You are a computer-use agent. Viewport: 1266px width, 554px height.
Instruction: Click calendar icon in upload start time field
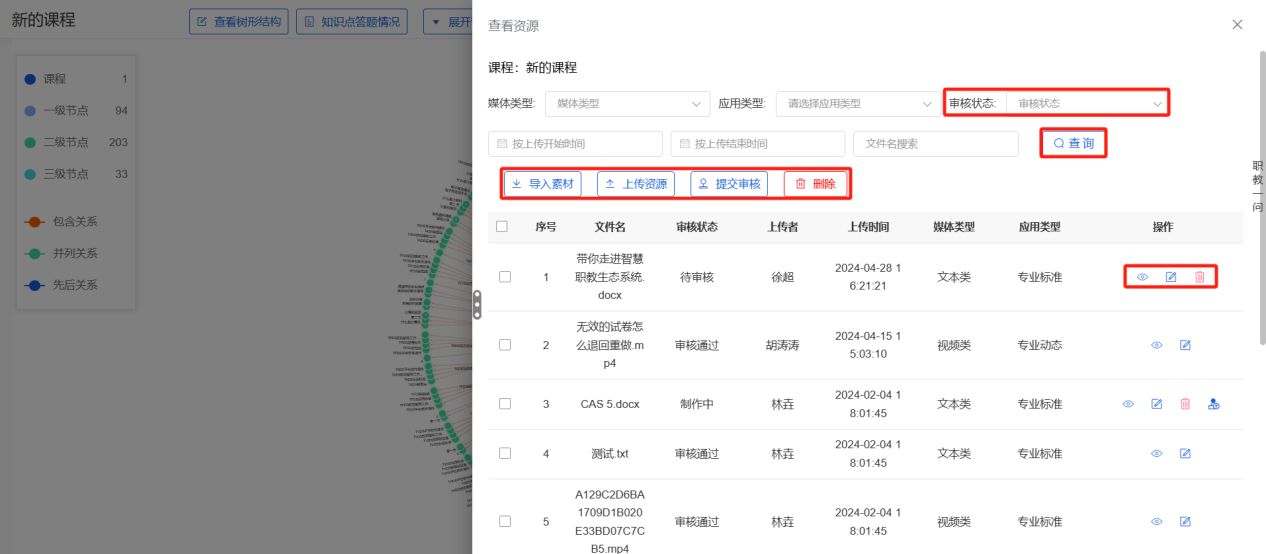[502, 144]
